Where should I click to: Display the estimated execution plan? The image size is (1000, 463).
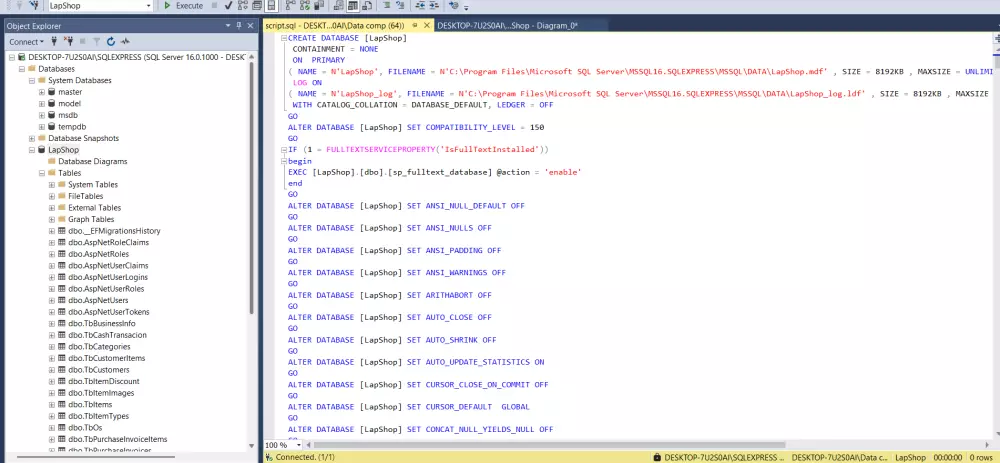click(243, 5)
